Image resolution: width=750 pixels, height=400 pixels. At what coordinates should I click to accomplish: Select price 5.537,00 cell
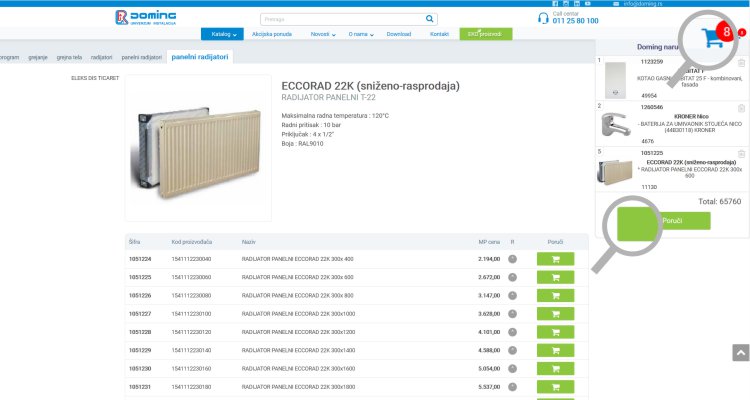click(489, 387)
